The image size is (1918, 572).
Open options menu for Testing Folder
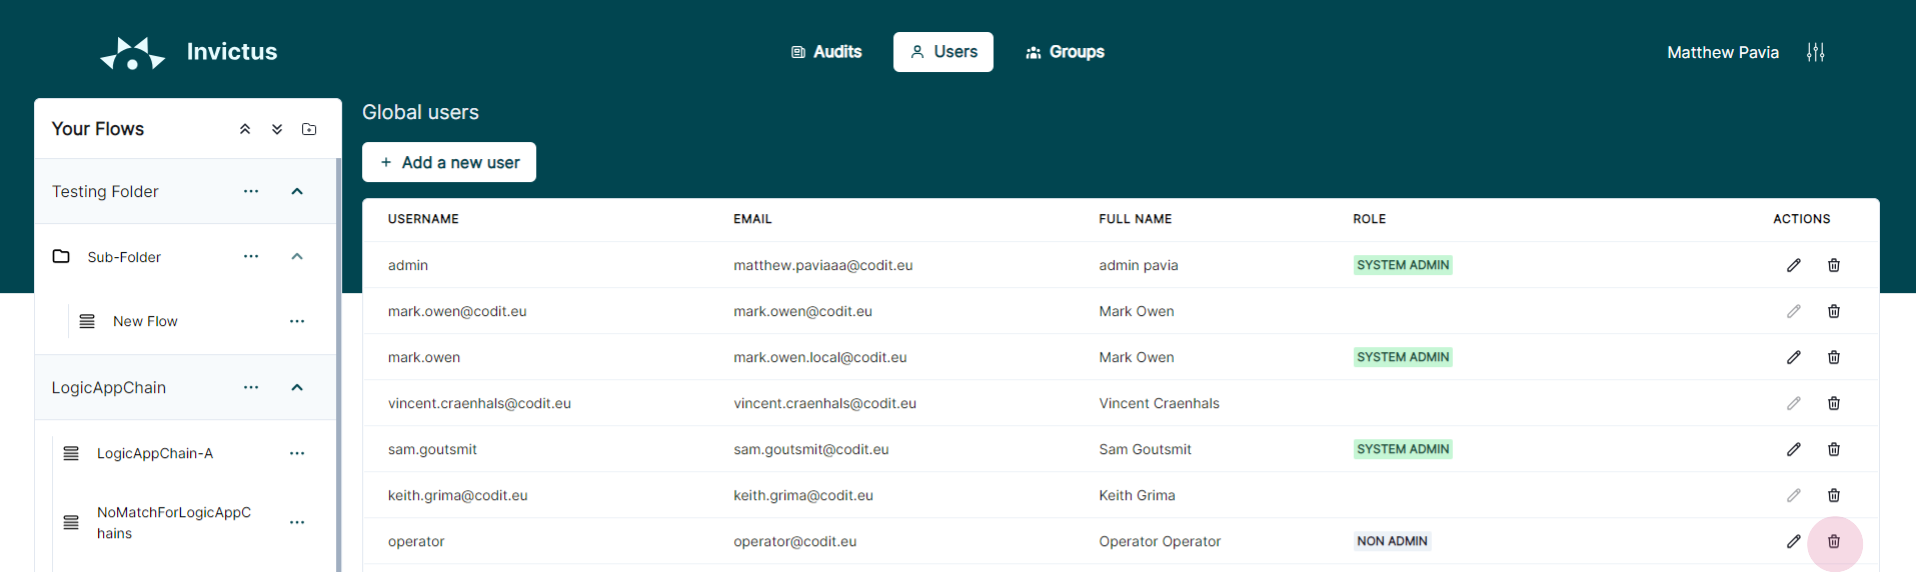251,191
